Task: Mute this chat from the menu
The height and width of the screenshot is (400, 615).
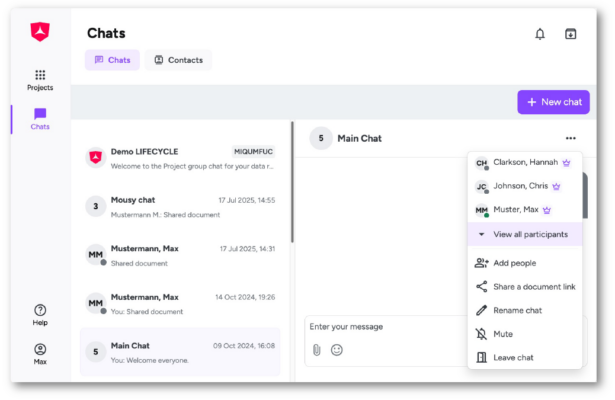Action: 503,334
